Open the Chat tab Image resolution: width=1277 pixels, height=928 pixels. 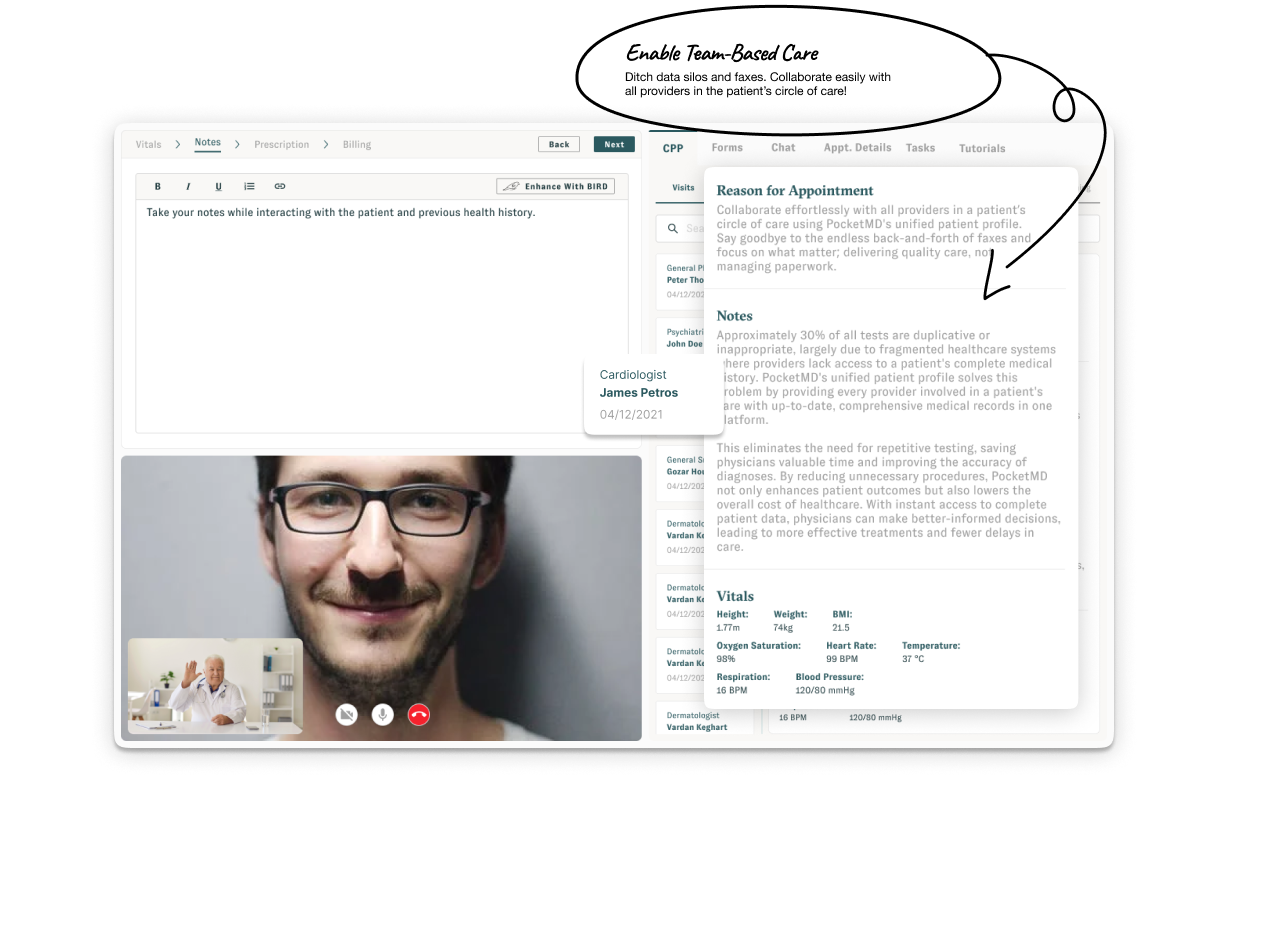(783, 147)
